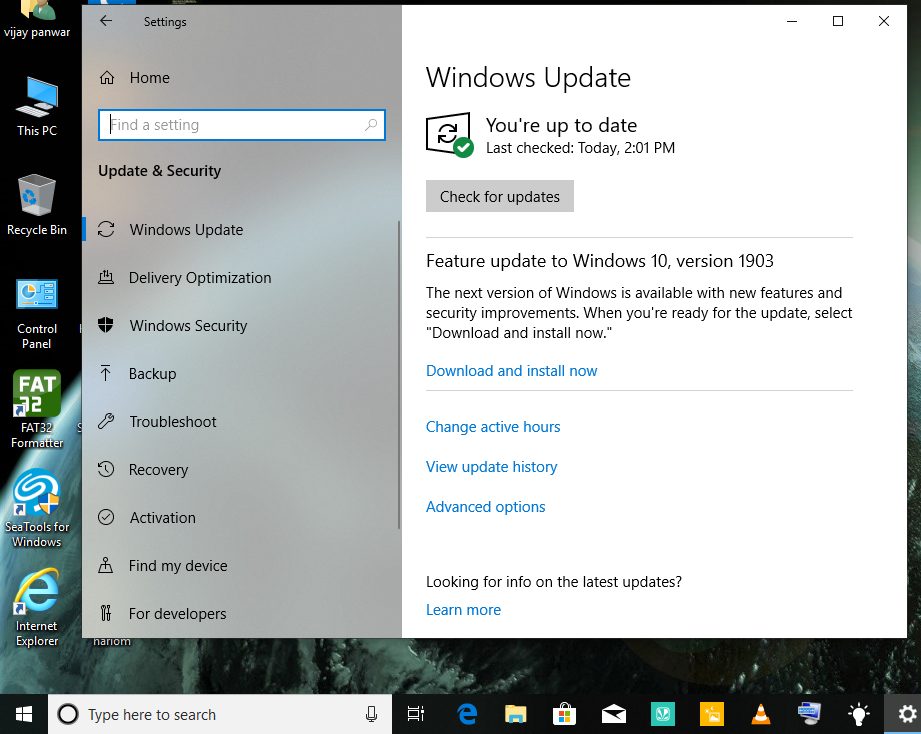The image size is (921, 734).
Task: Click Type here to search box
Action: (x=220, y=714)
